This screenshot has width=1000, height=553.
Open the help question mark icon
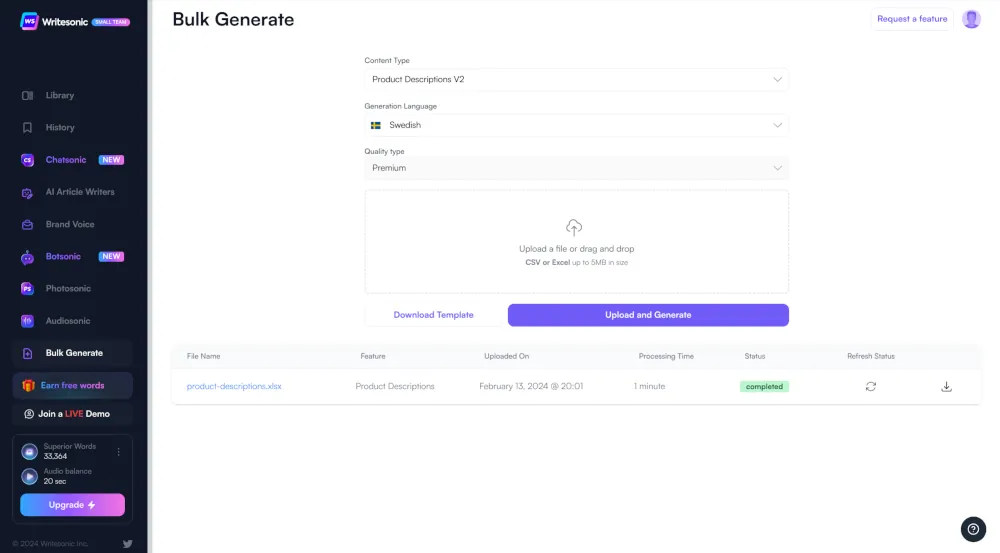pyautogui.click(x=973, y=530)
